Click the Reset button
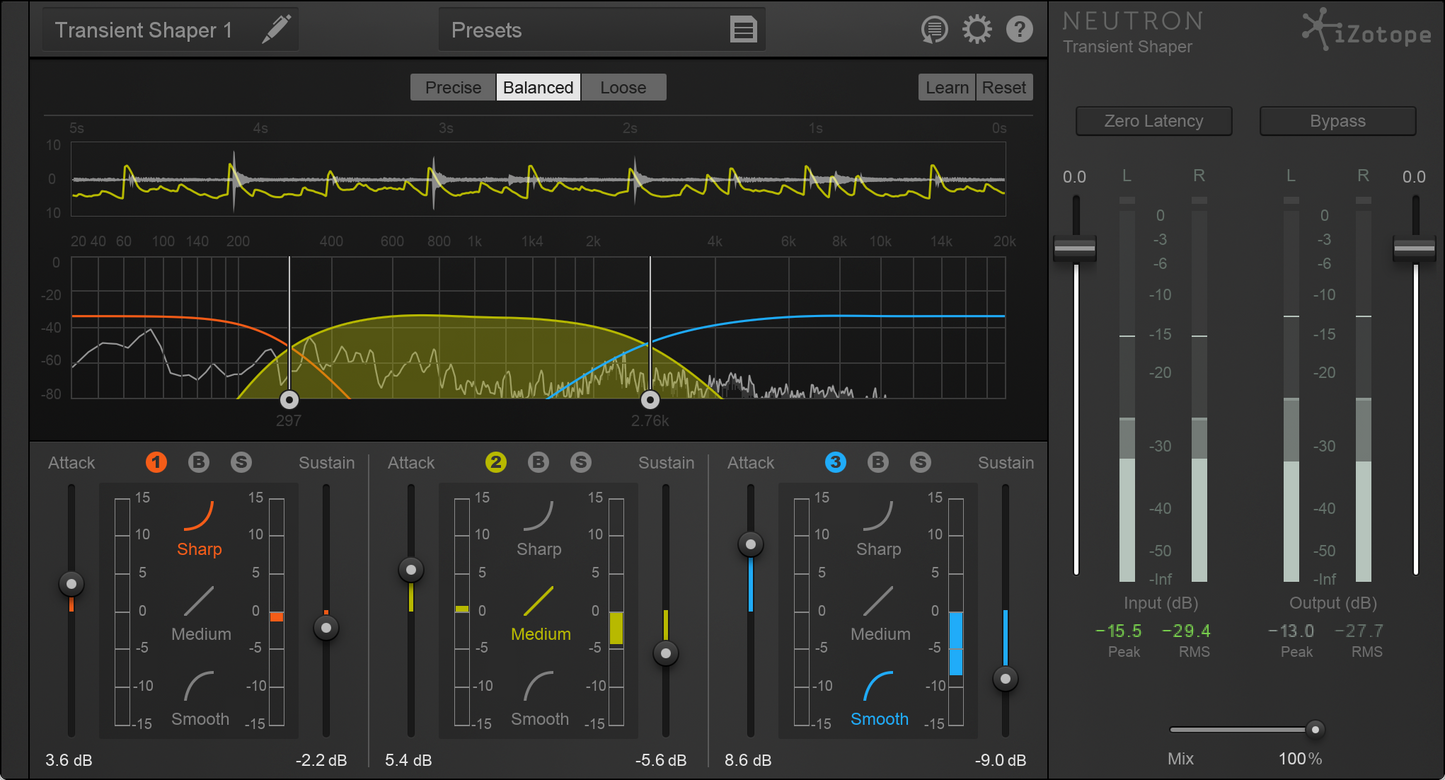Screen dimensions: 1445x780 pos(1003,88)
